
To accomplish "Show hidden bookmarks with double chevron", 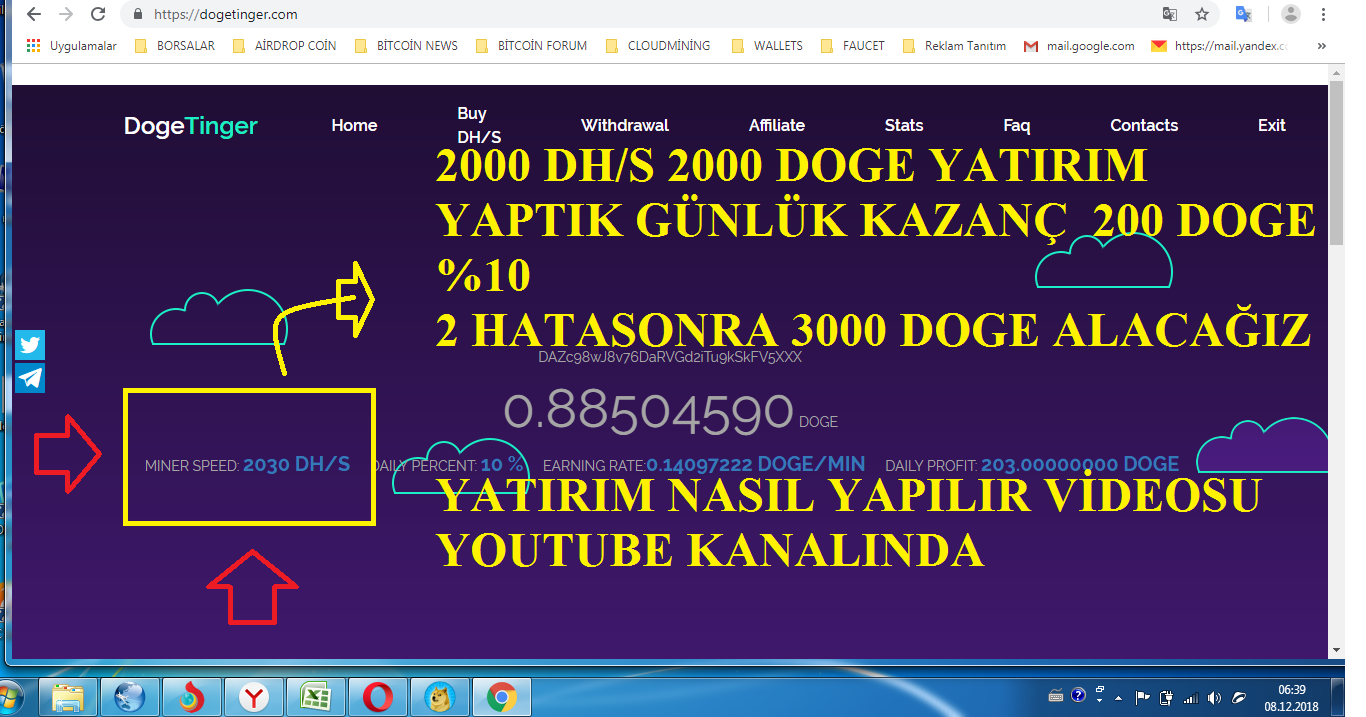I will (1322, 46).
